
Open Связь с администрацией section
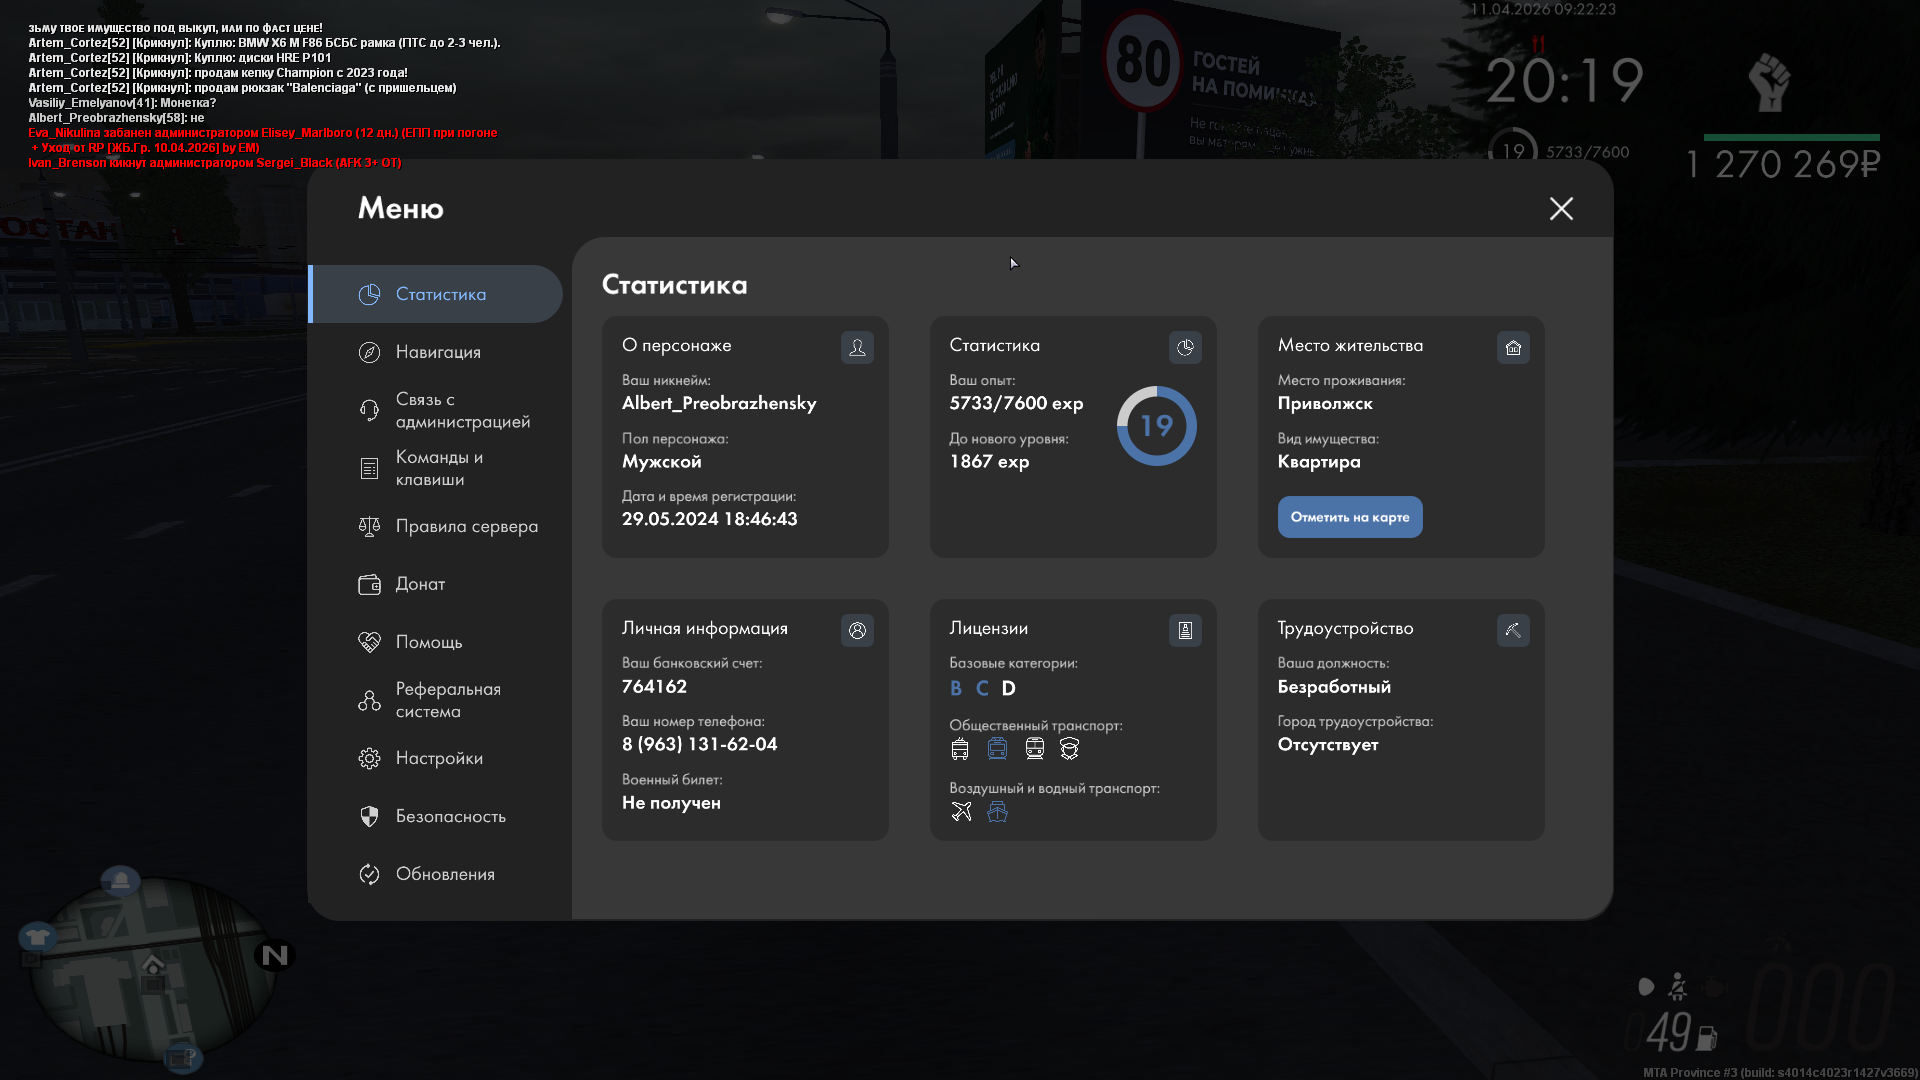tap(462, 410)
